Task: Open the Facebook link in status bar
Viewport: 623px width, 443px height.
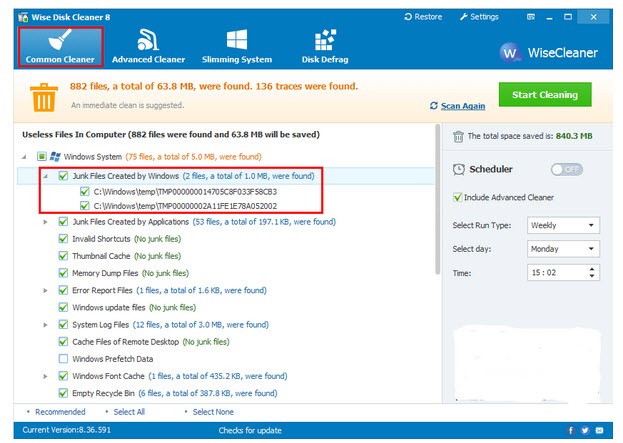Action: tap(571, 430)
